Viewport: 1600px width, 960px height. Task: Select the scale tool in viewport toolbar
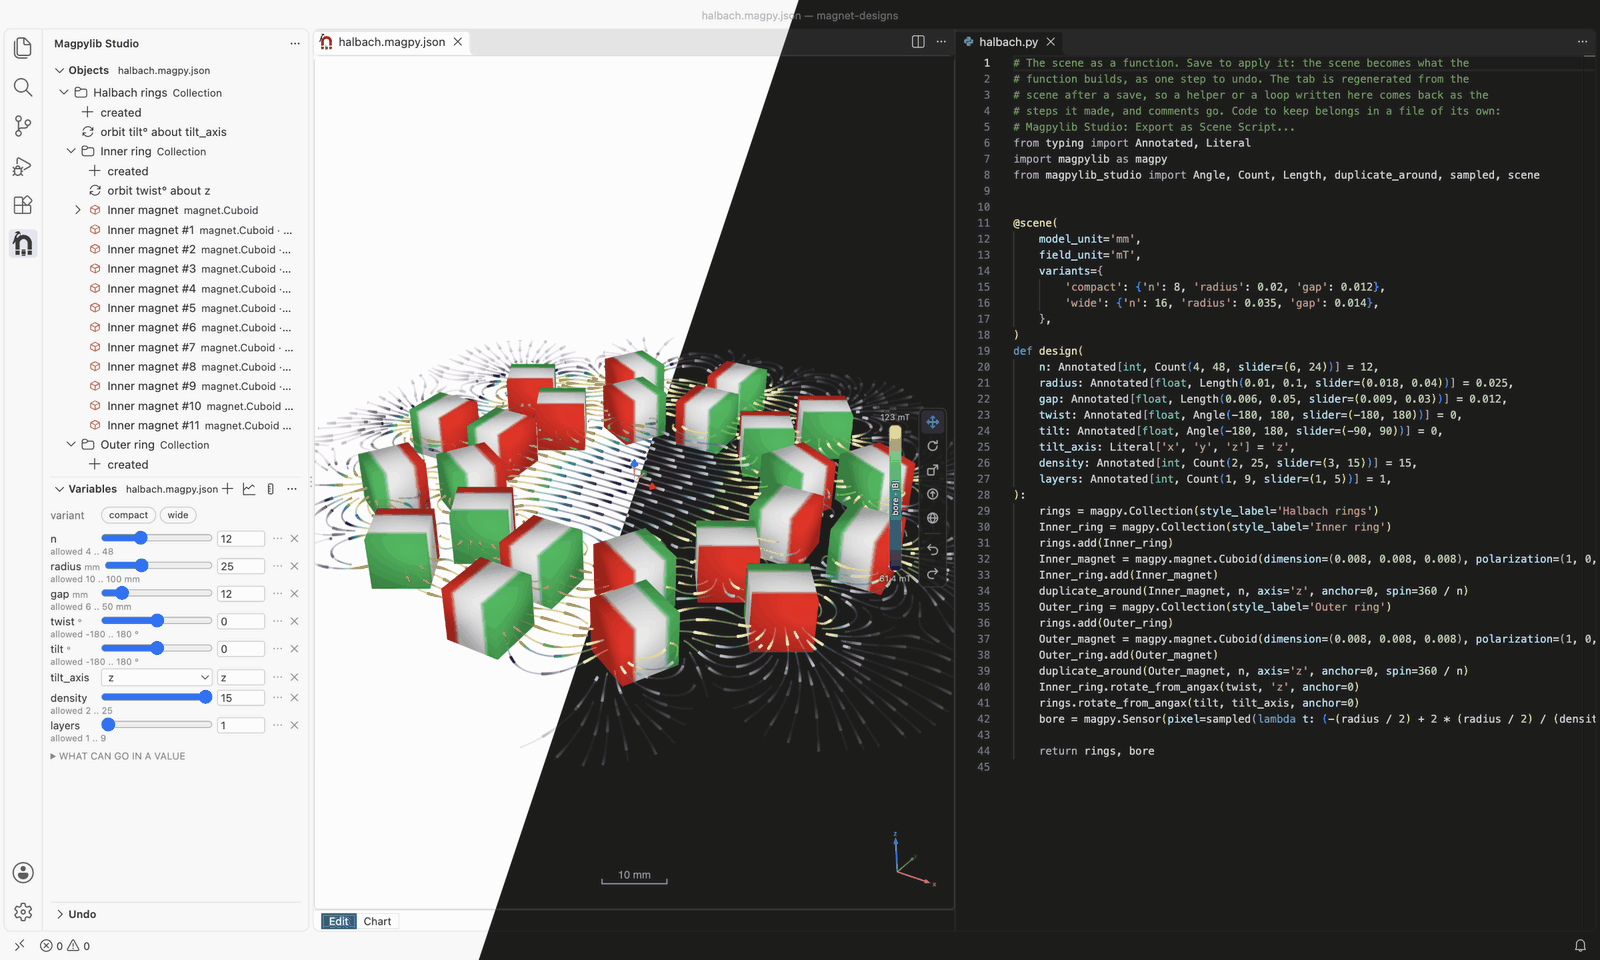(x=933, y=470)
